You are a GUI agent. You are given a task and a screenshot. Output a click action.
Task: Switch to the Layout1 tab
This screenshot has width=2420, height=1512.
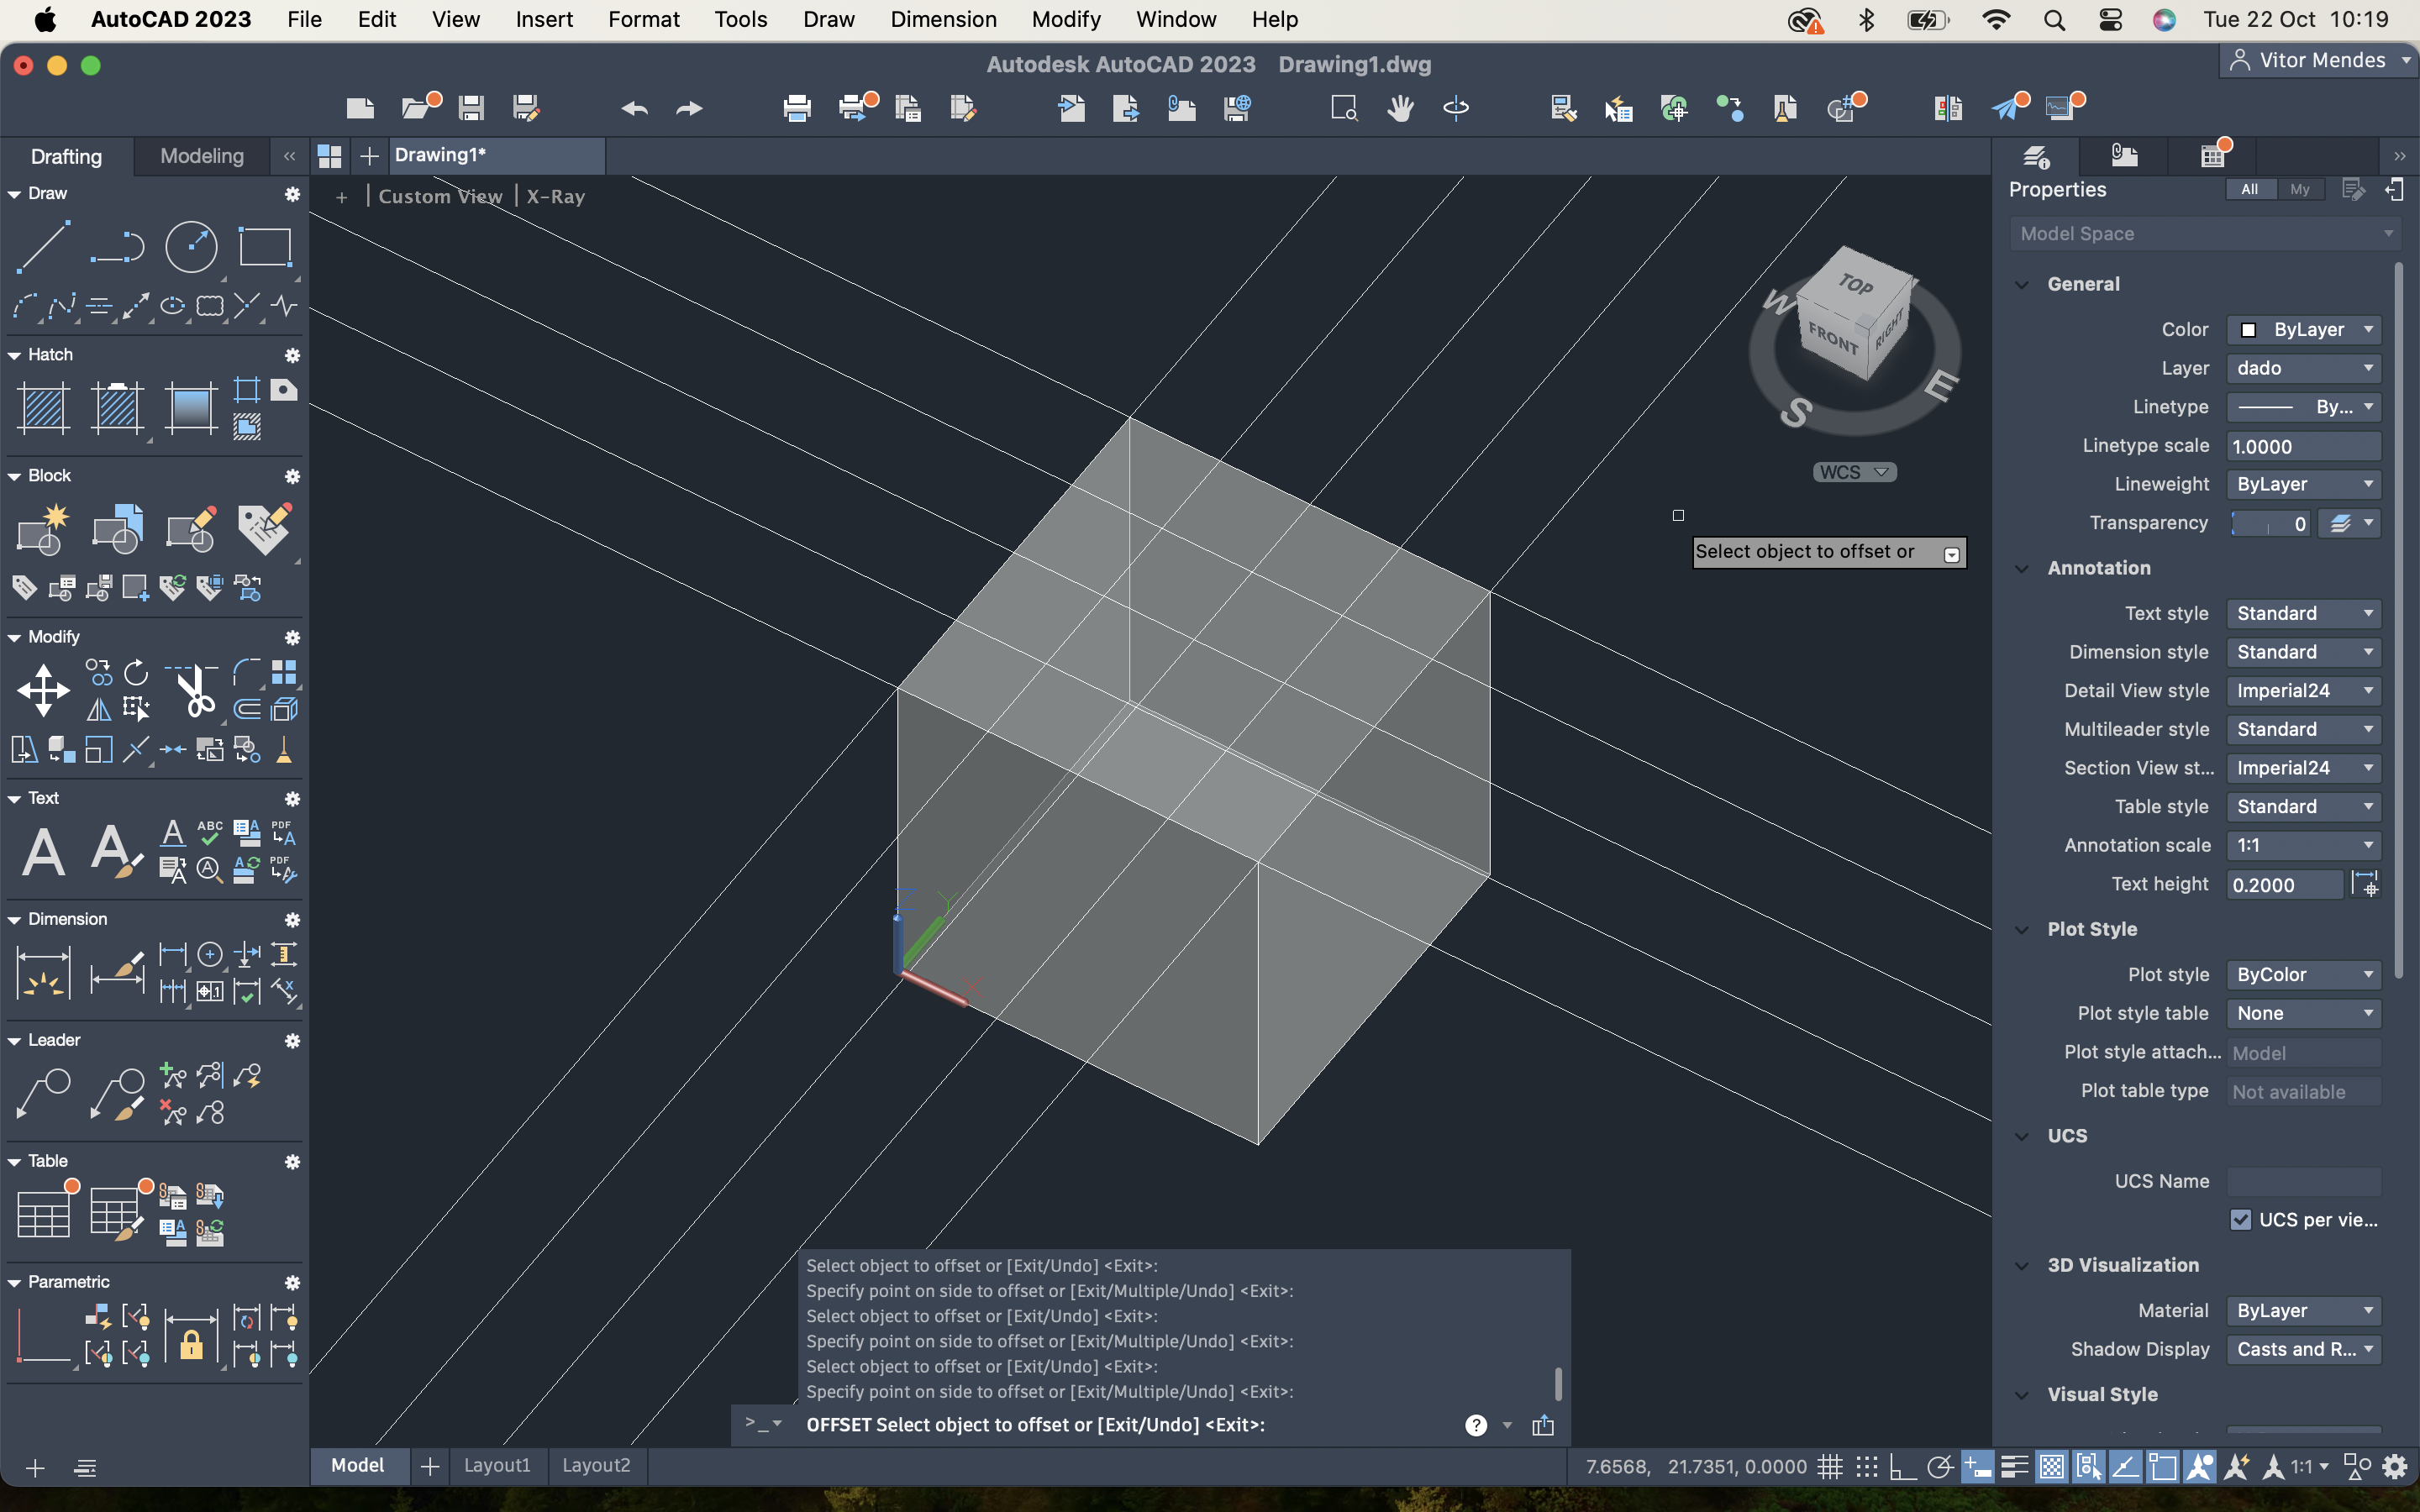pos(497,1465)
